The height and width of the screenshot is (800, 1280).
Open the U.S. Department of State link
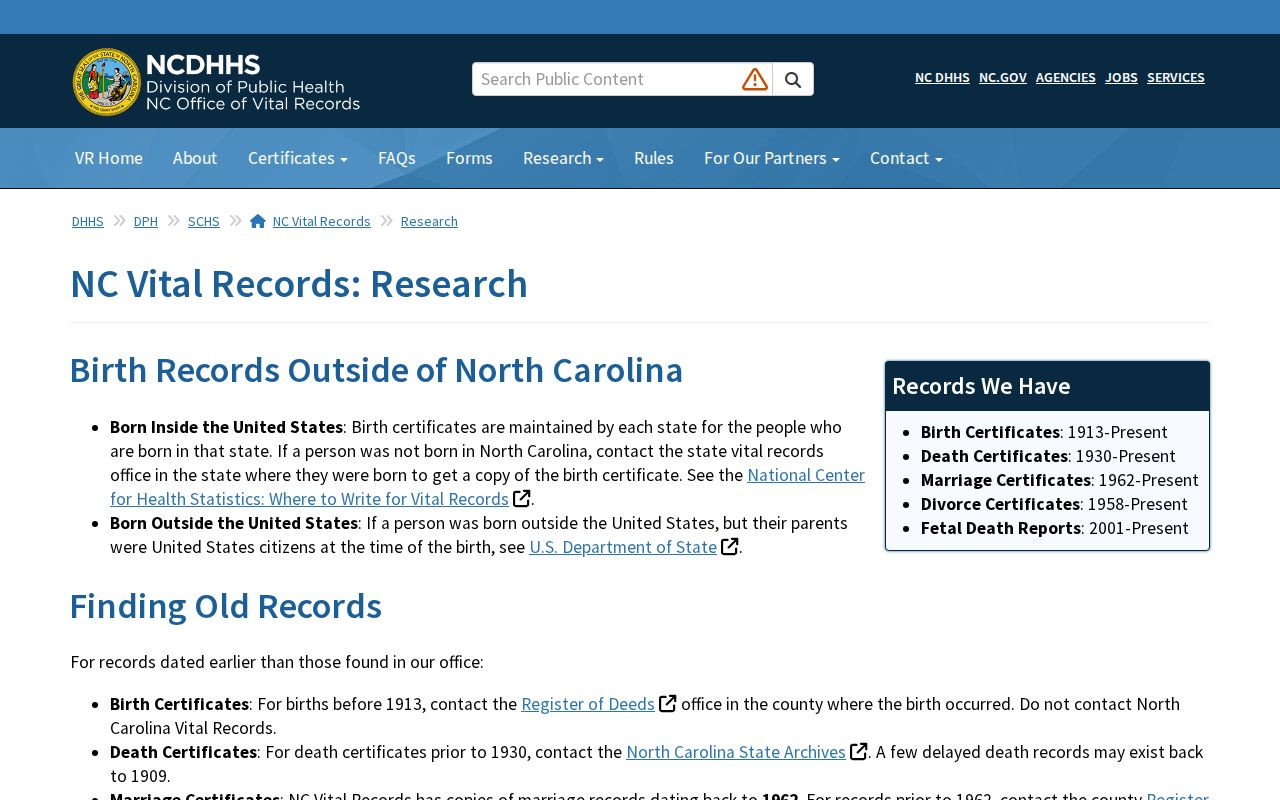point(623,547)
